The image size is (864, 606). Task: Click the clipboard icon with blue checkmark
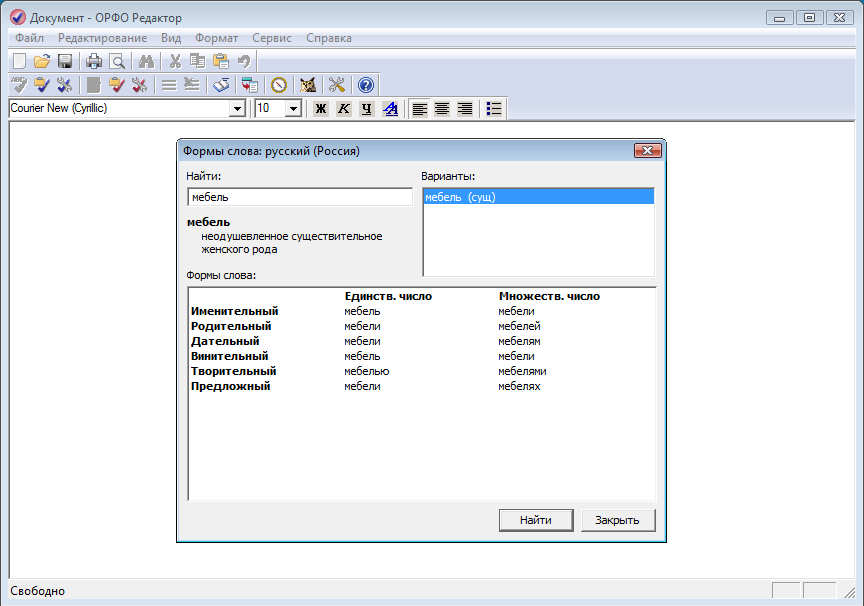click(42, 85)
